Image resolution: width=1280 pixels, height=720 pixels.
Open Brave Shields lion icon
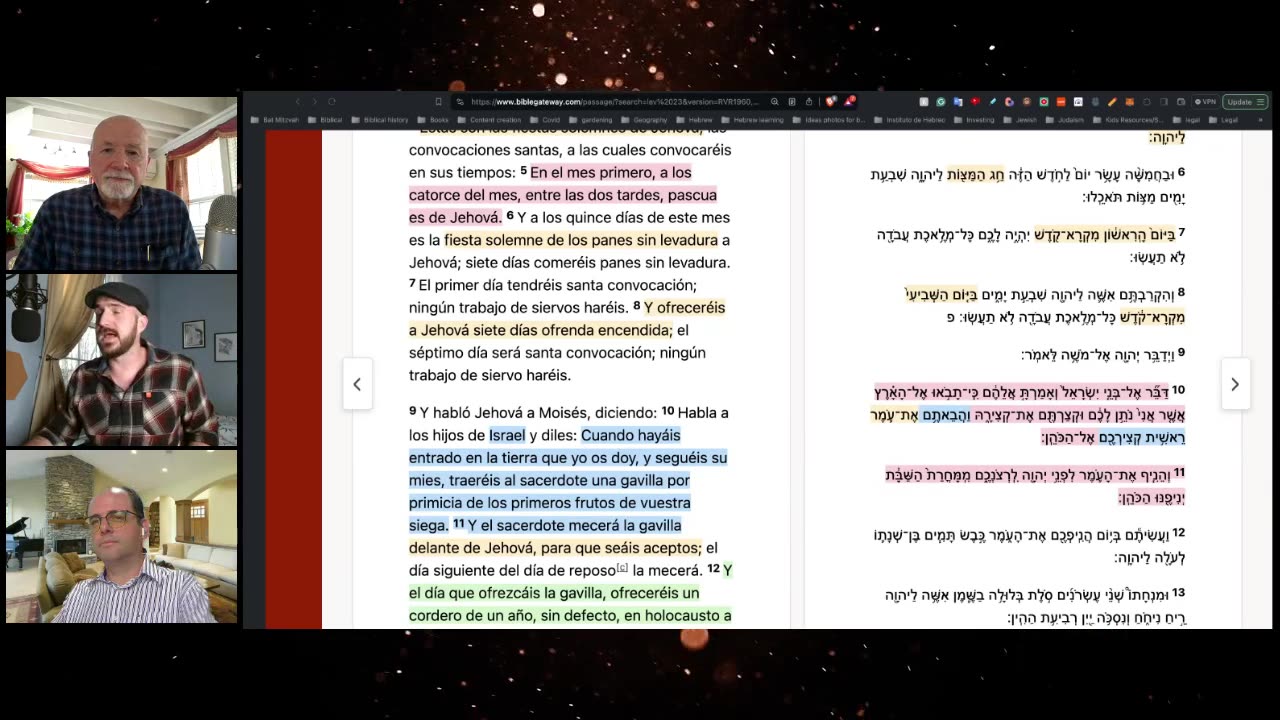coord(831,101)
